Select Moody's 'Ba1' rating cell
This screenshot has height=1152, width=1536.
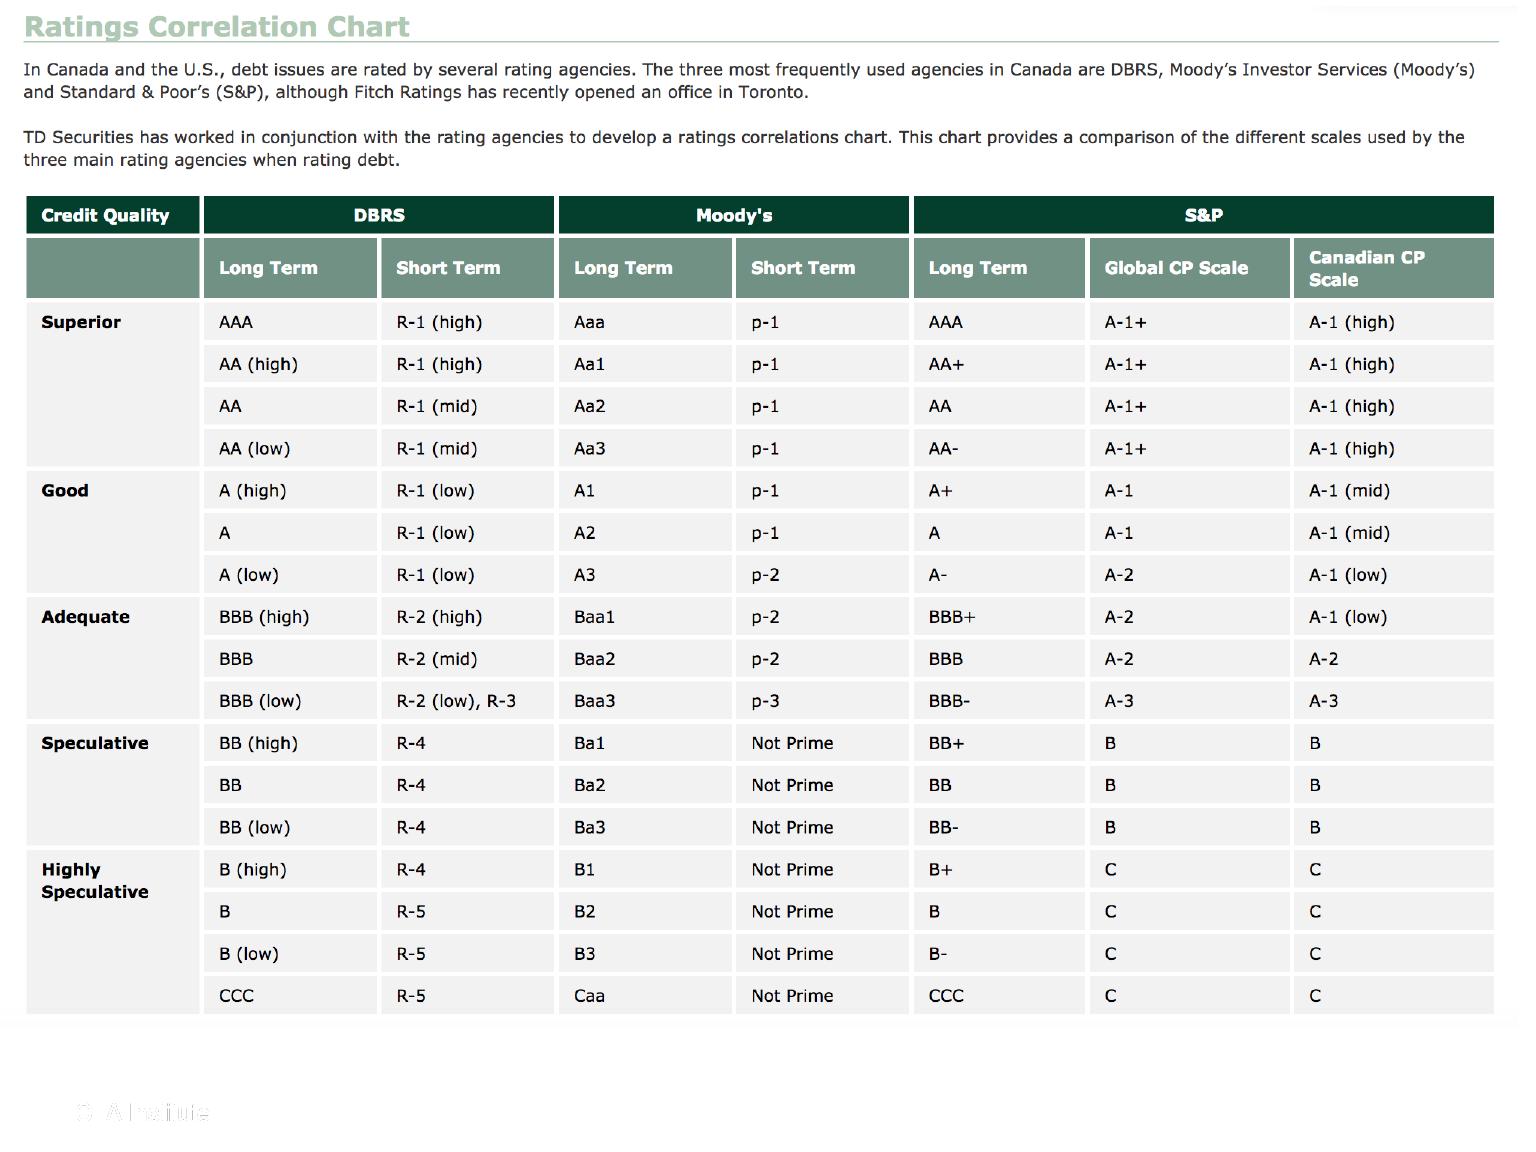point(645,743)
